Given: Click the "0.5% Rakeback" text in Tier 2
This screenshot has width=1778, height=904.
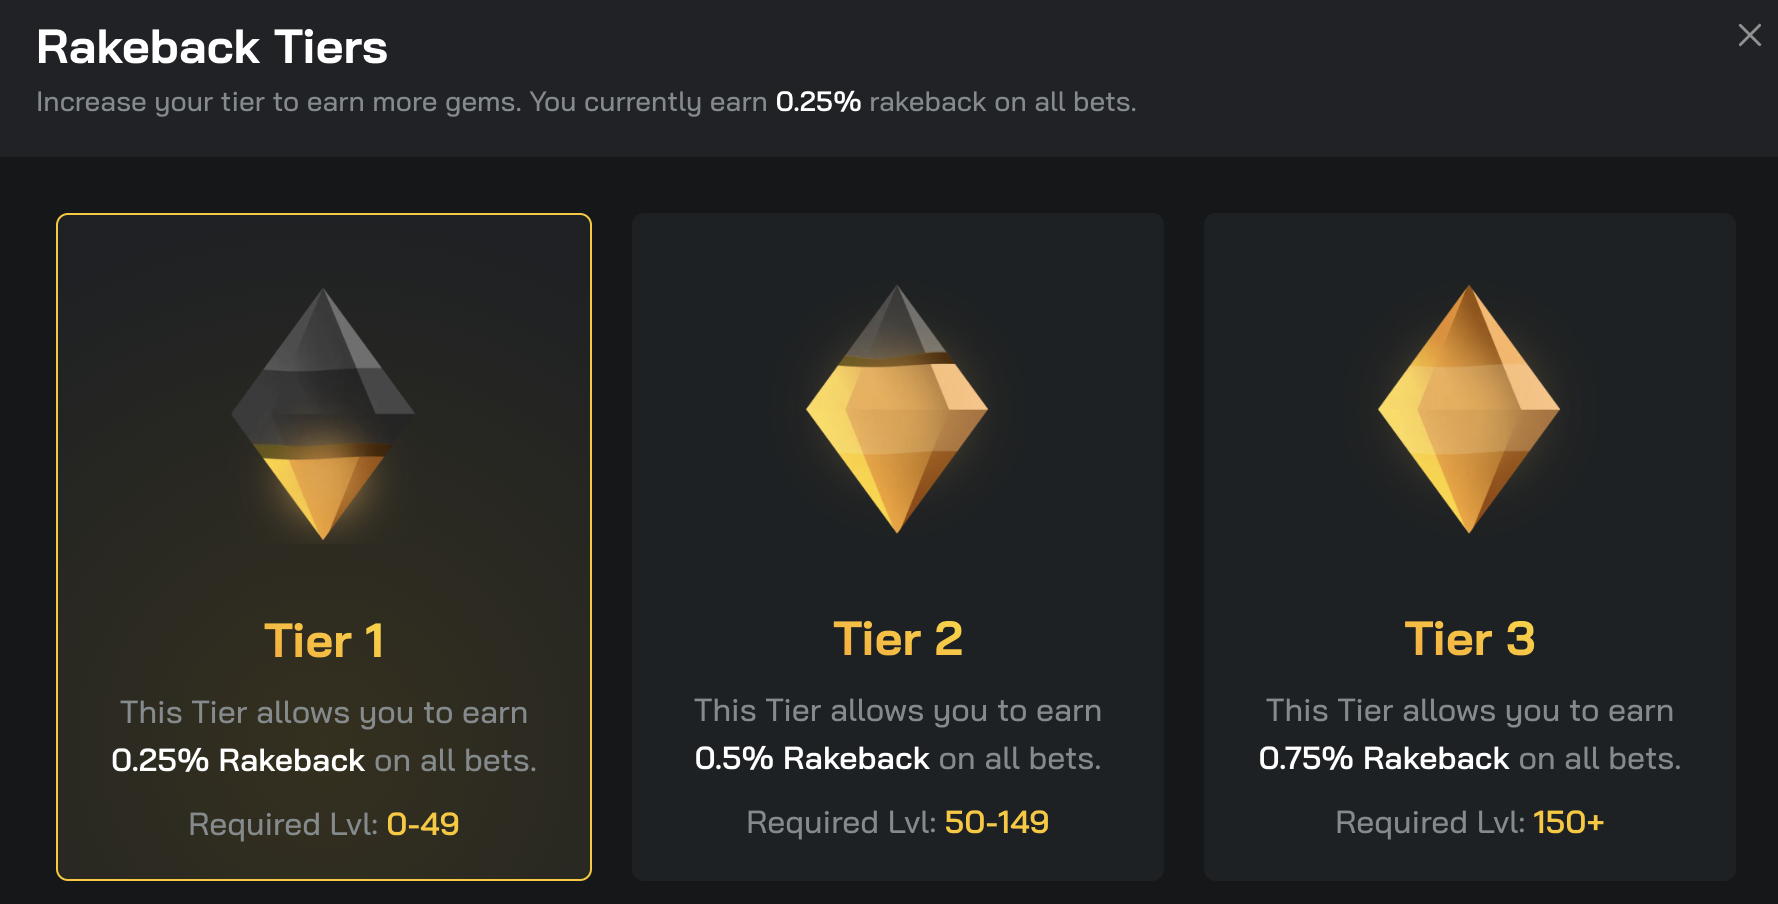Looking at the screenshot, I should 812,759.
